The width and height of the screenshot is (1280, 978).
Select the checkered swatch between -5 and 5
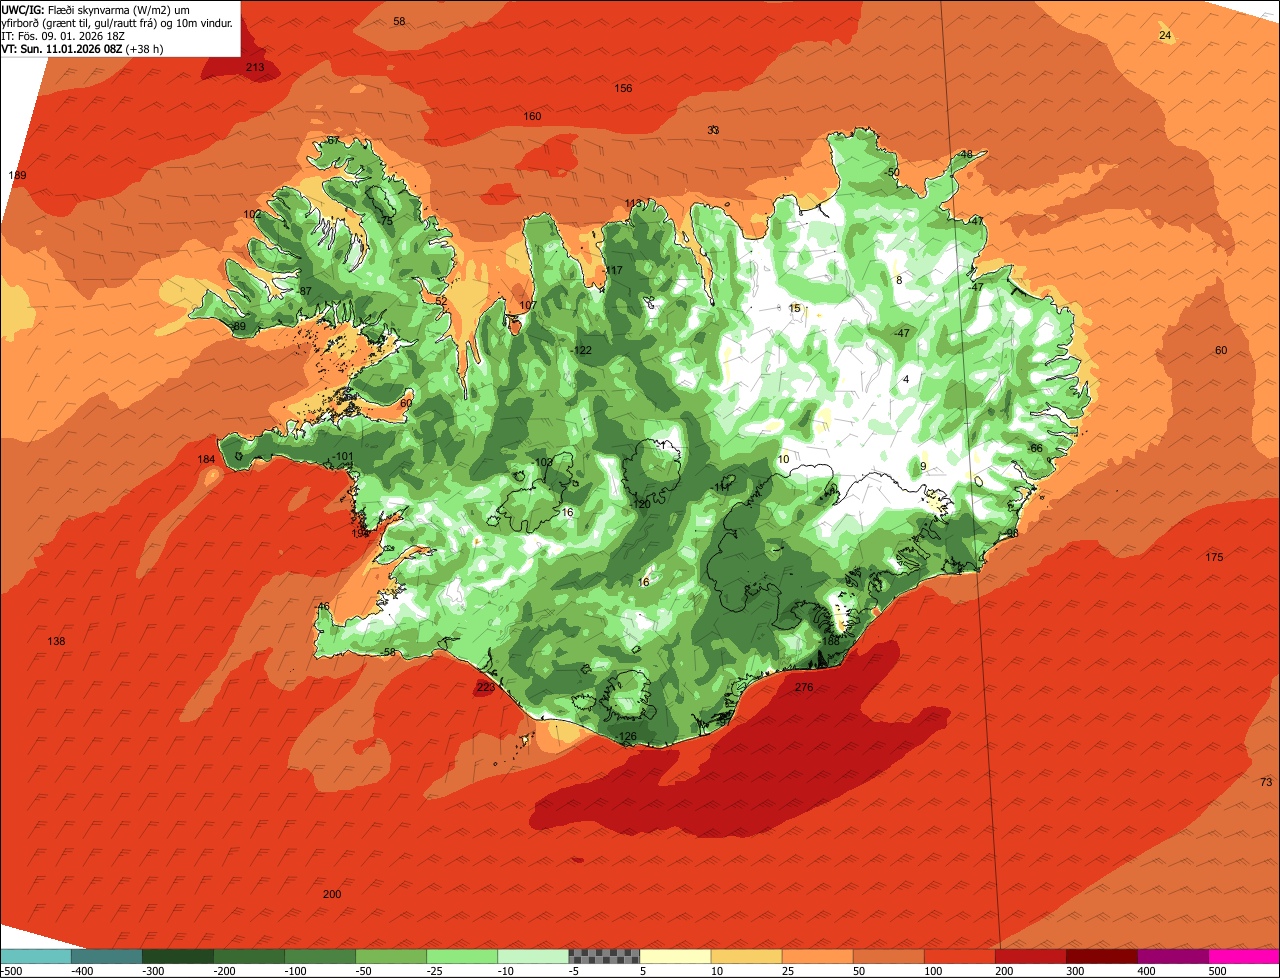click(x=603, y=956)
